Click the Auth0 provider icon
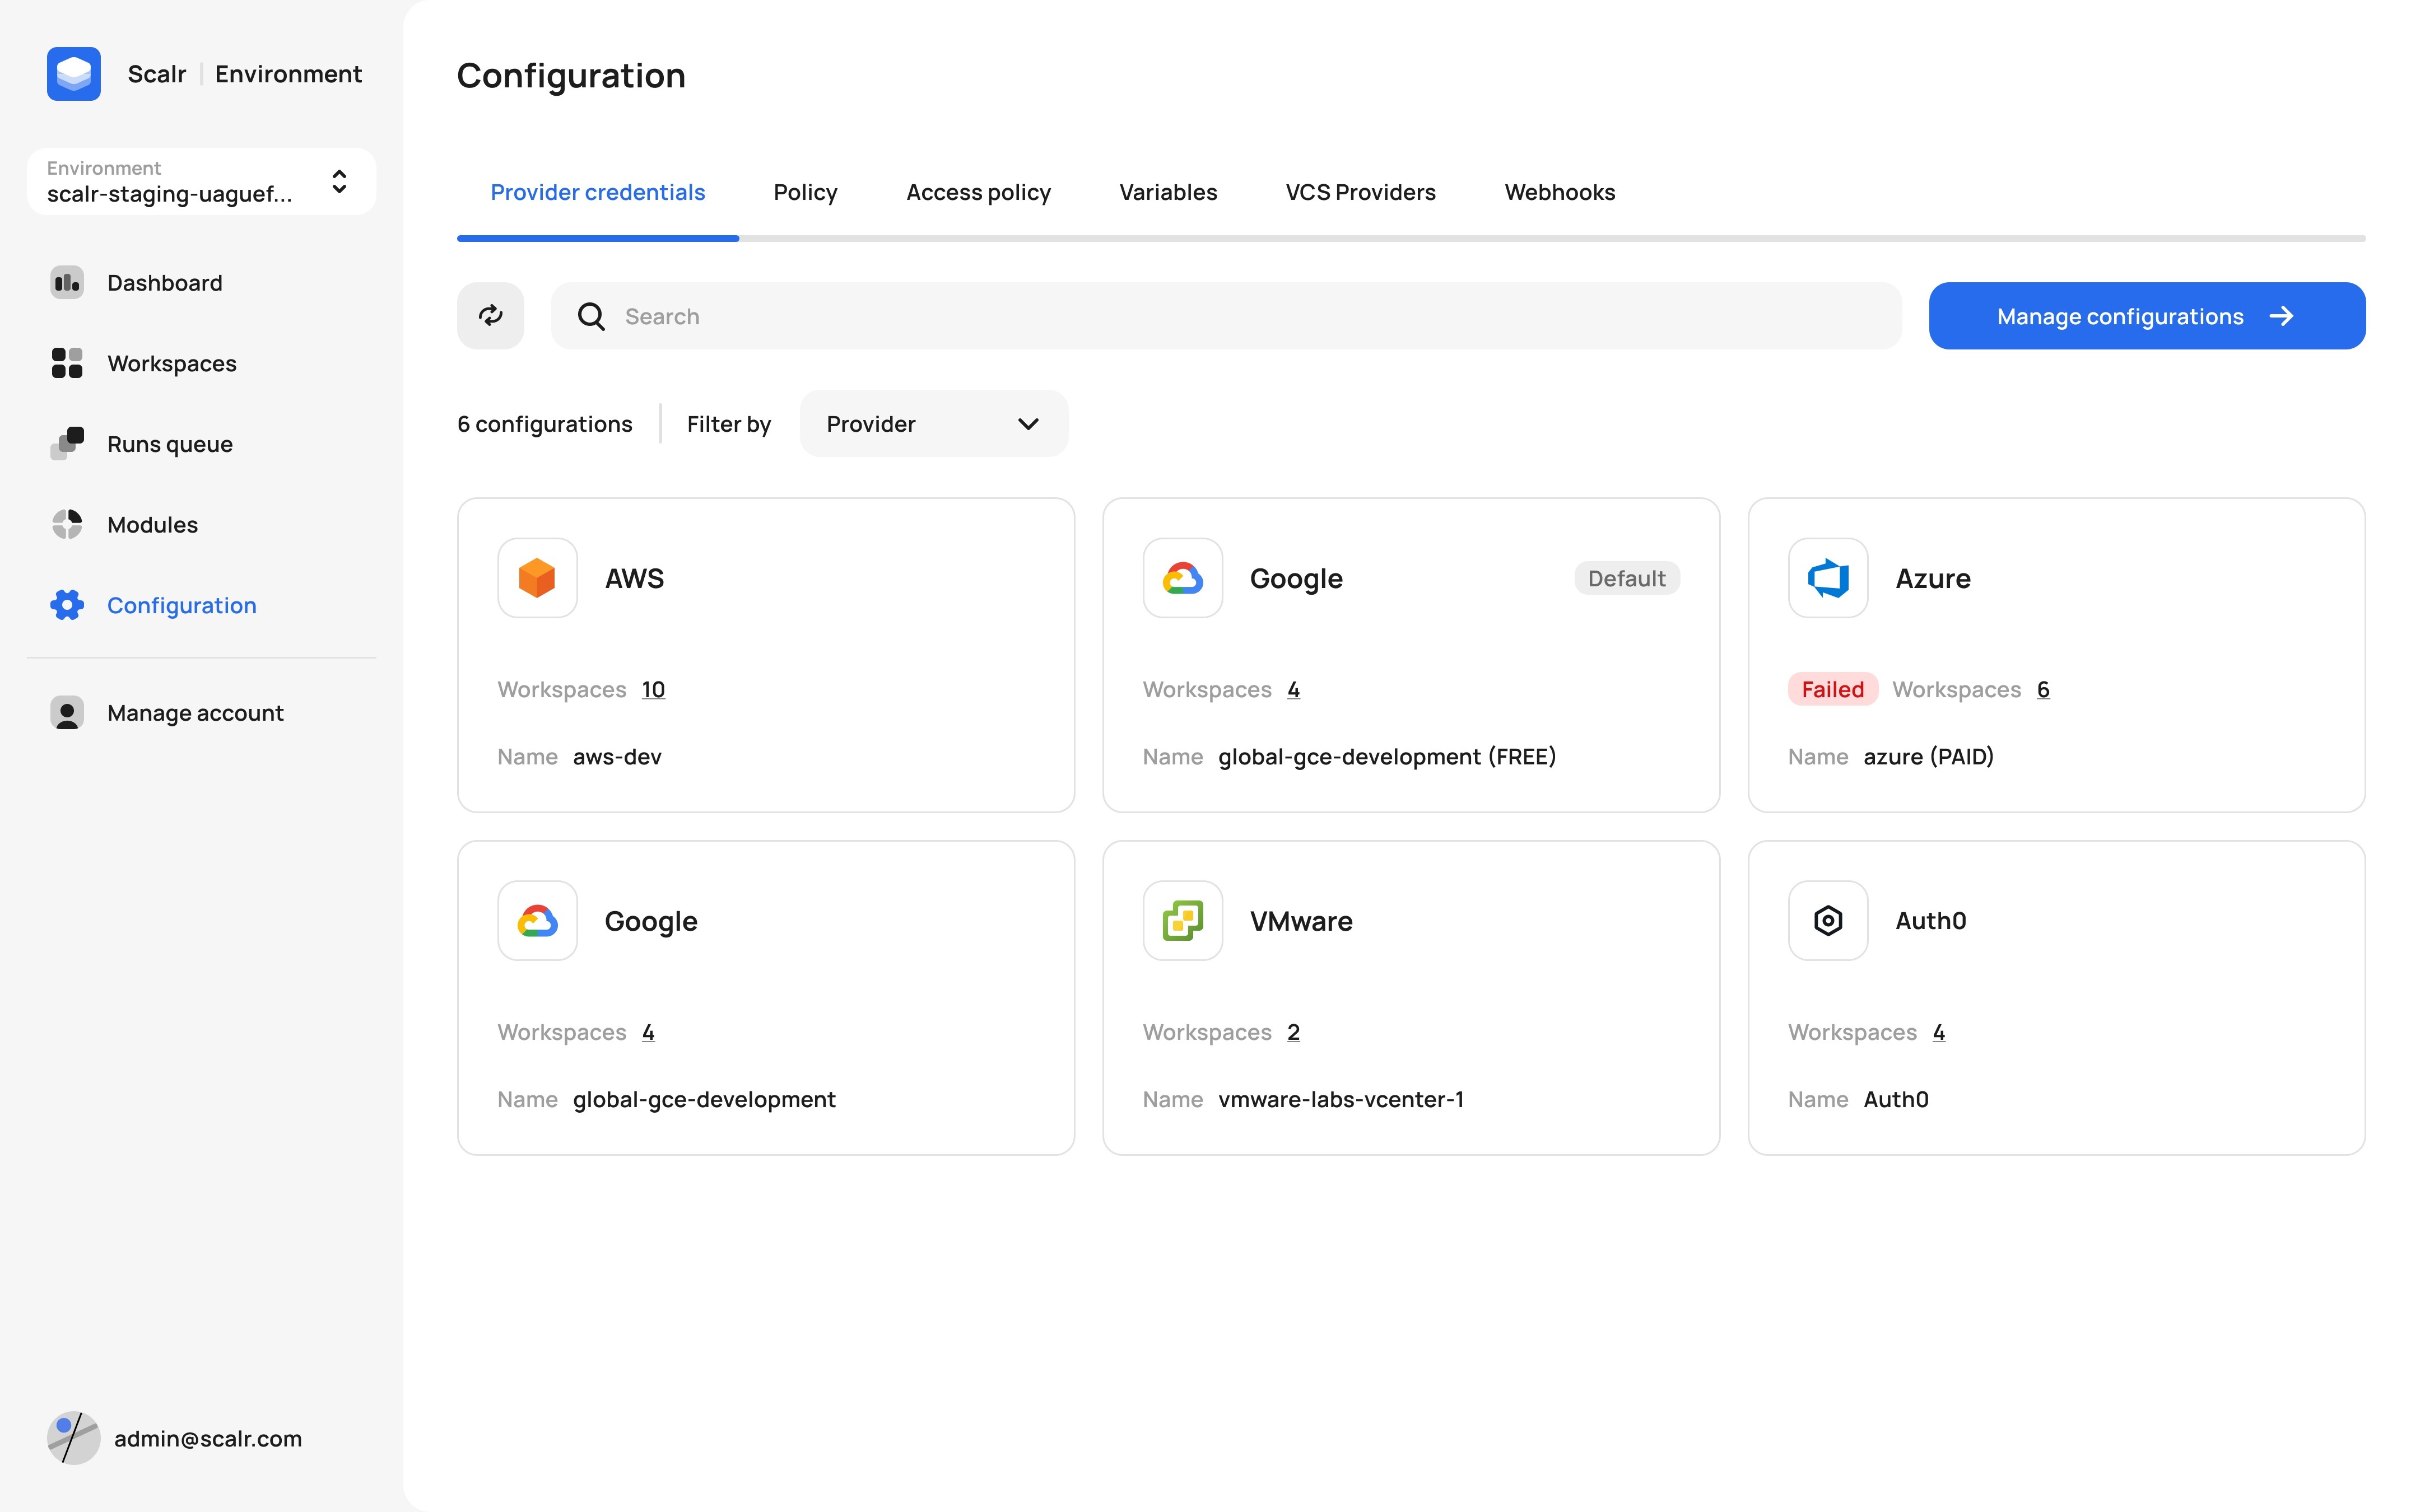Image resolution: width=2420 pixels, height=1512 pixels. pos(1827,921)
